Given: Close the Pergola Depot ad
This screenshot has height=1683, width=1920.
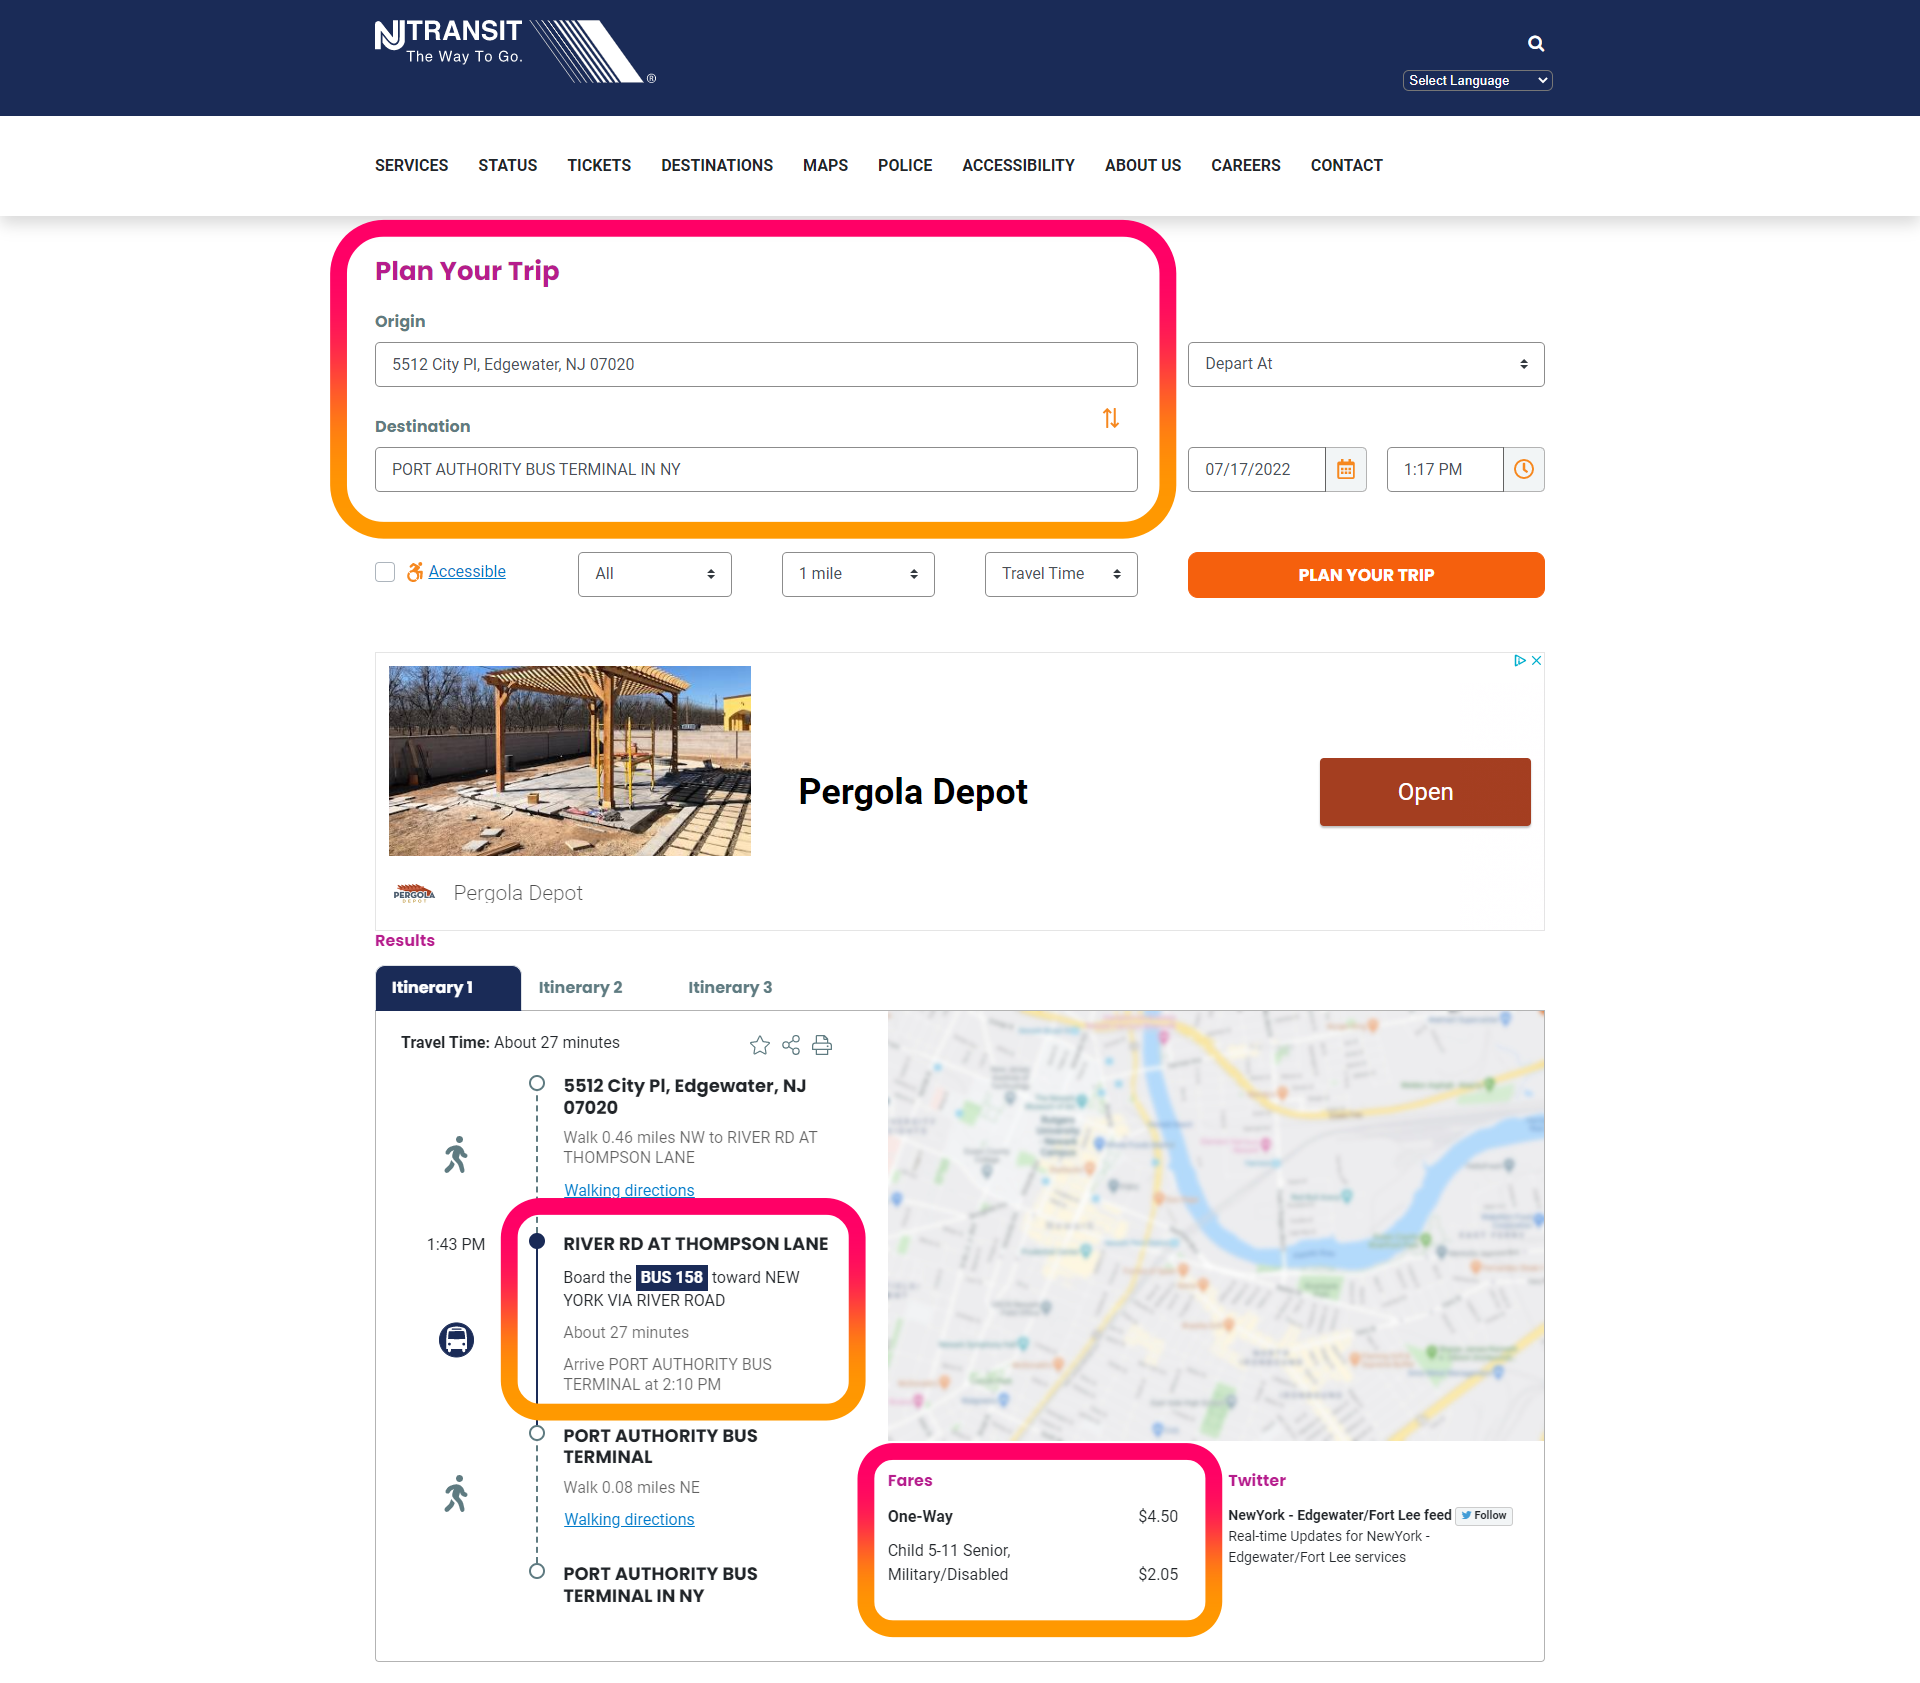Looking at the screenshot, I should coord(1537,661).
